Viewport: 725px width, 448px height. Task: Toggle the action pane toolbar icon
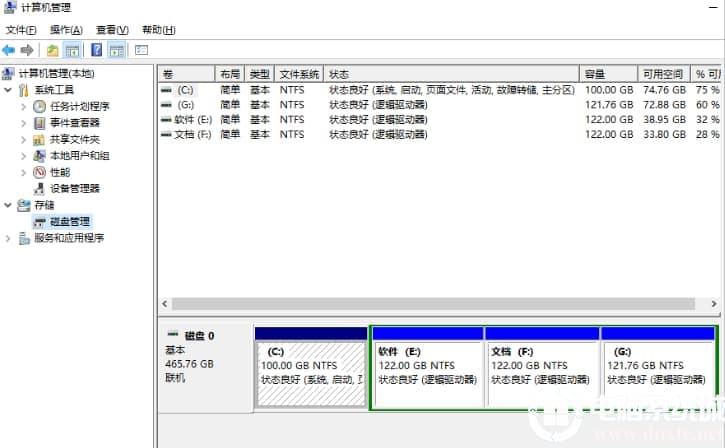(x=117, y=50)
